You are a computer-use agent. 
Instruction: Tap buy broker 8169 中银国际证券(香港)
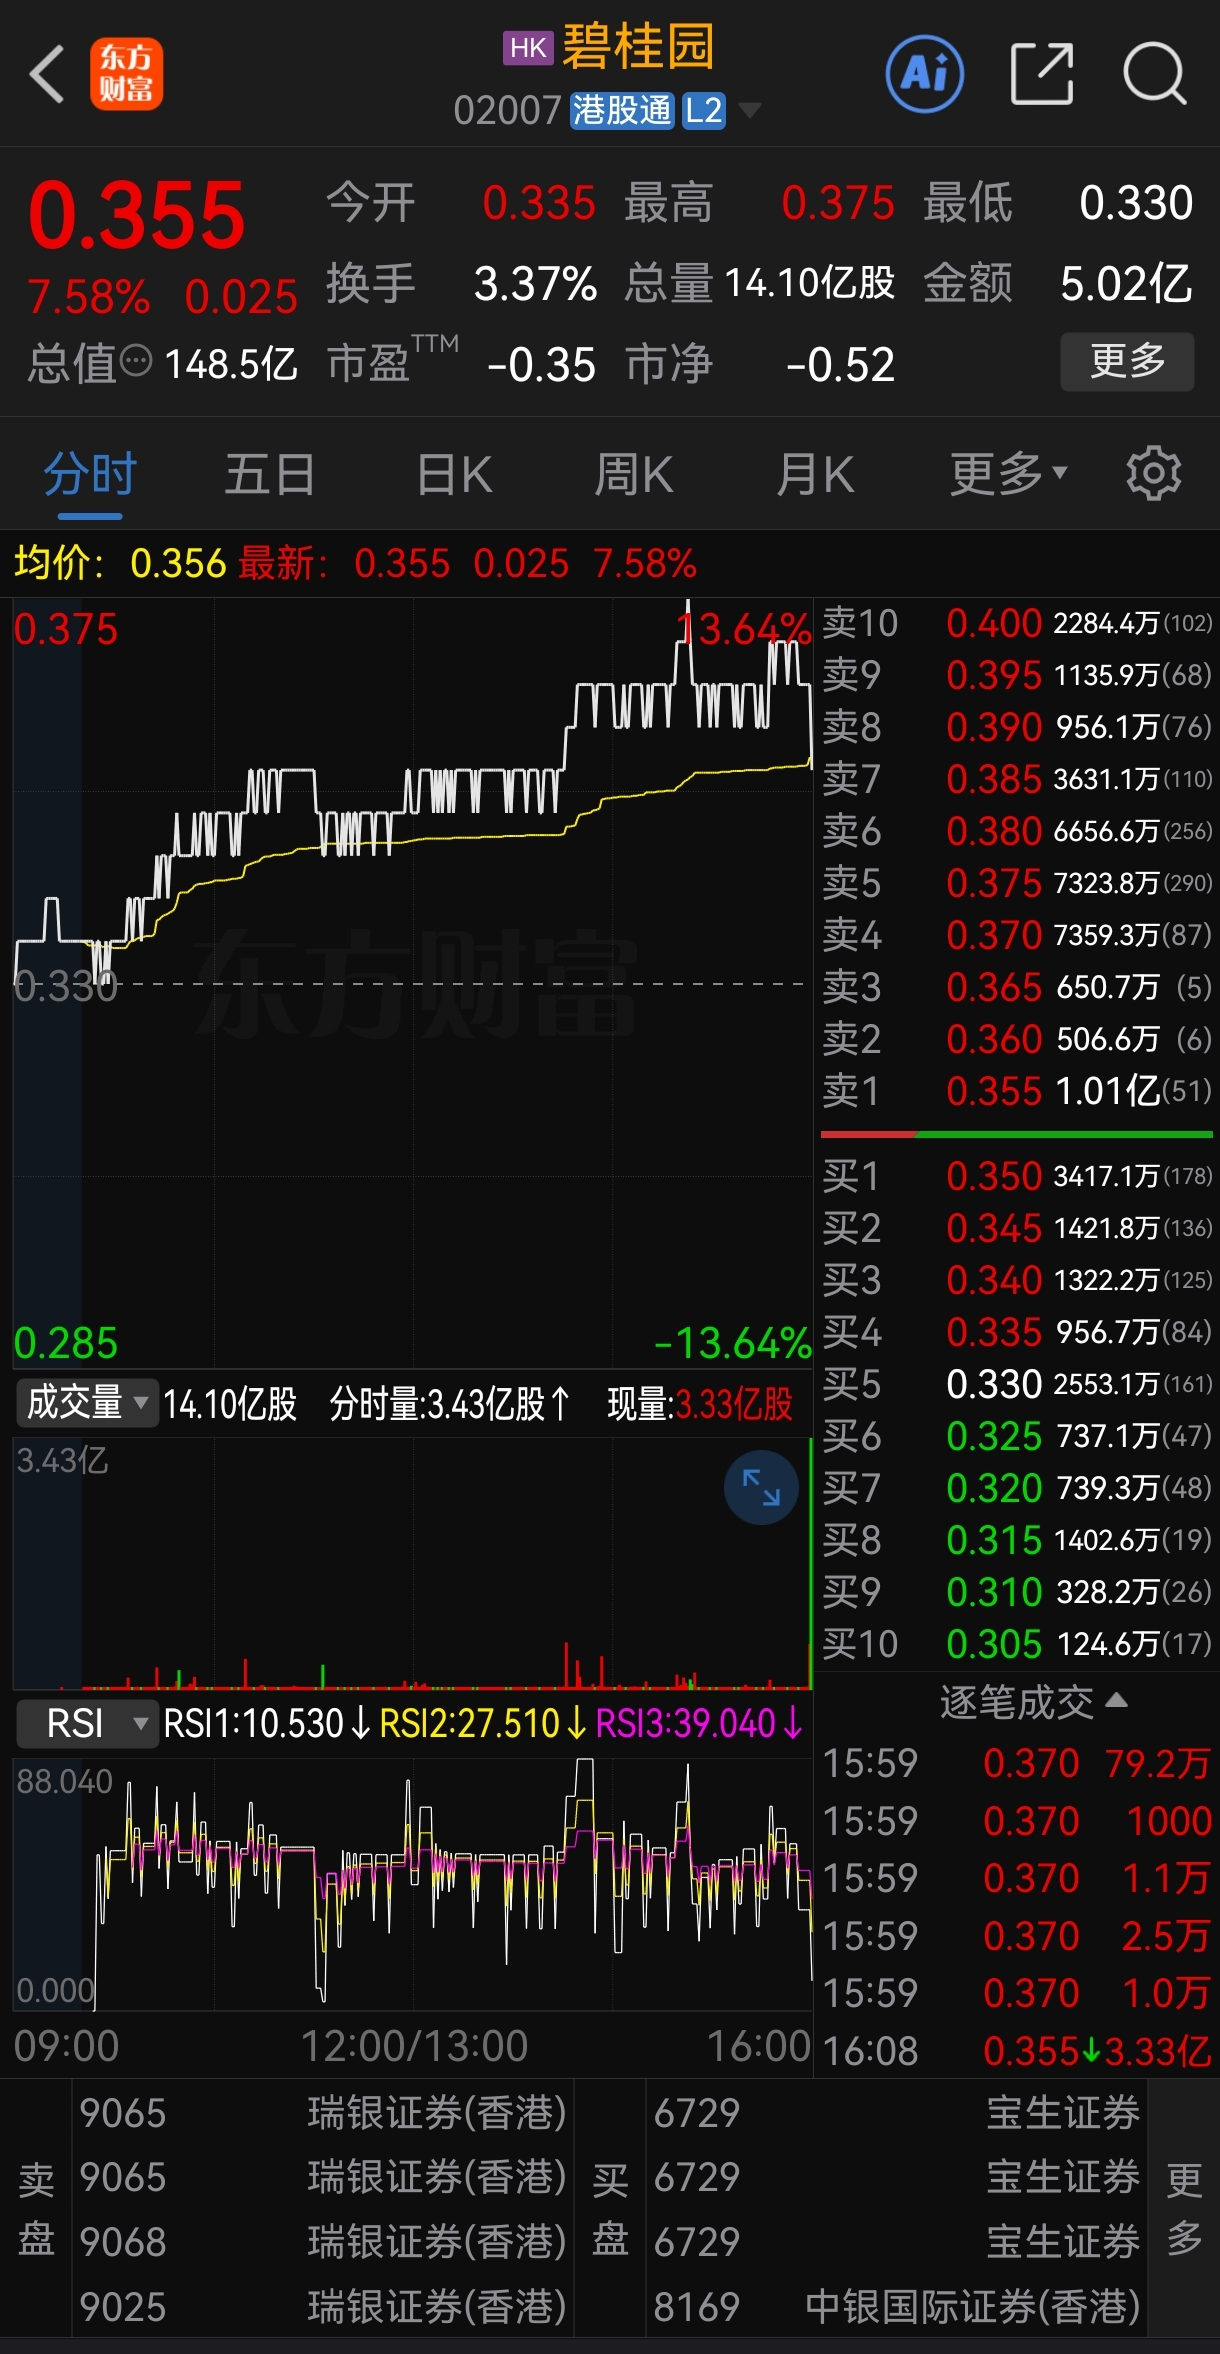point(897,2307)
